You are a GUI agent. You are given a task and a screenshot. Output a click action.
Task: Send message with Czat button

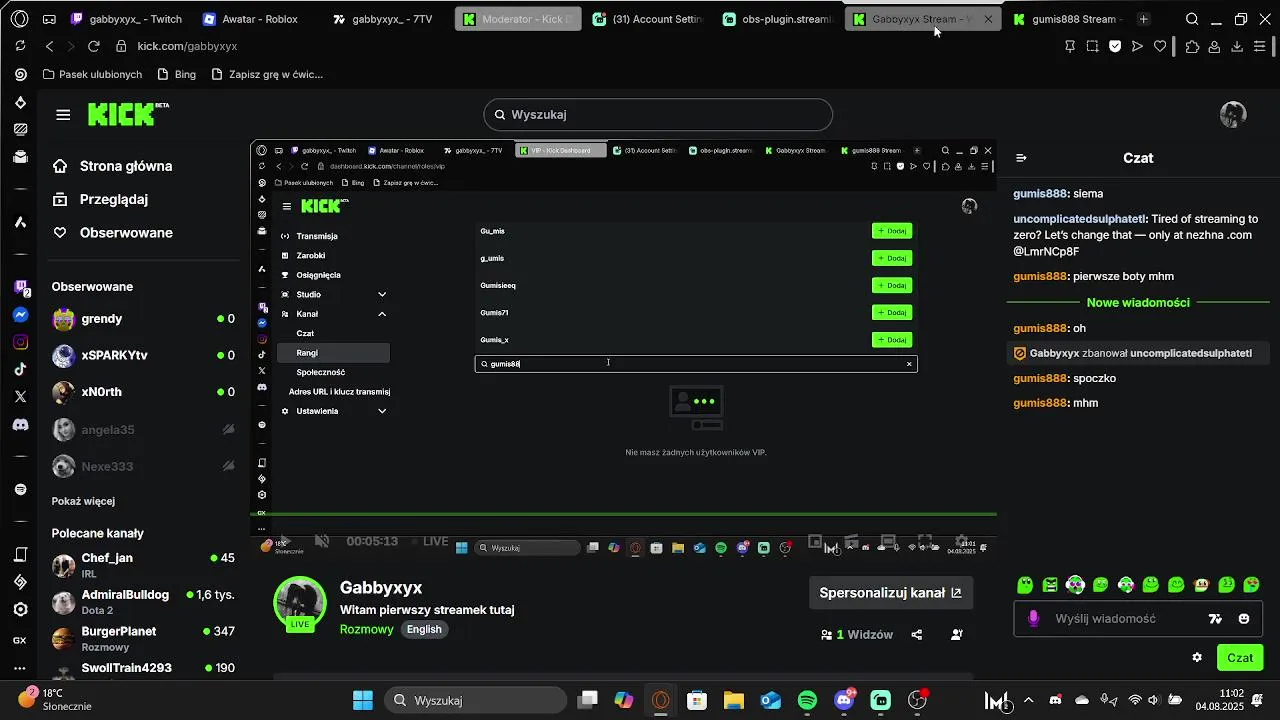pyautogui.click(x=1240, y=657)
